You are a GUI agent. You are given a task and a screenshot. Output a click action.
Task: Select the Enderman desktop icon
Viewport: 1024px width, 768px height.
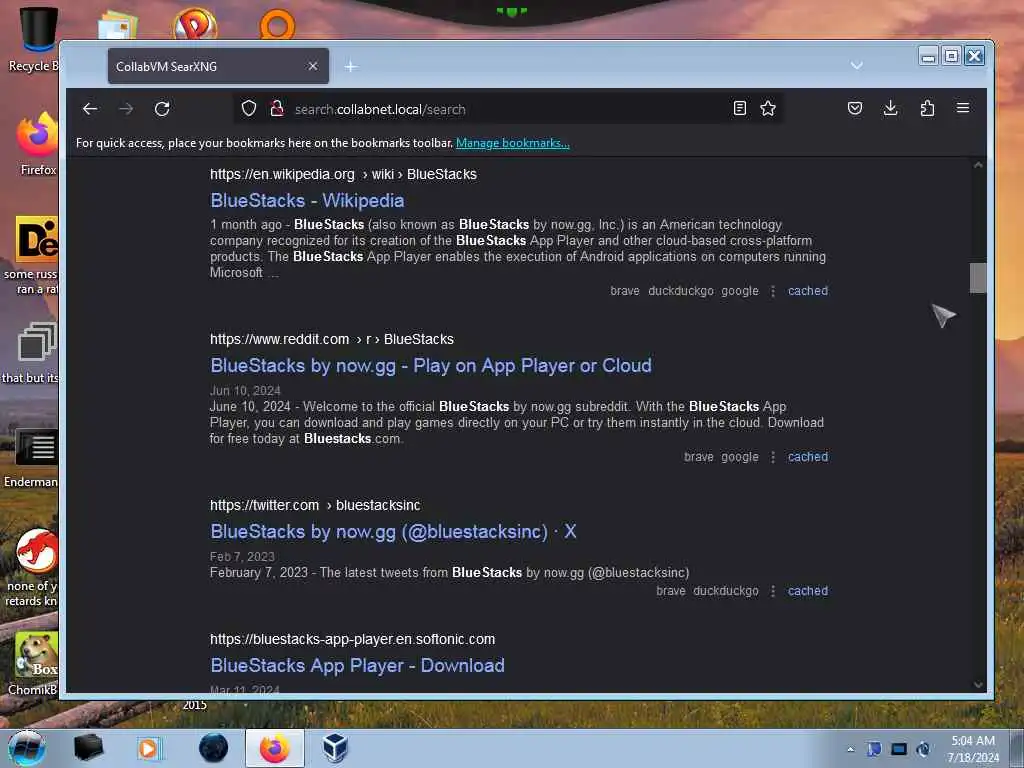tap(33, 459)
